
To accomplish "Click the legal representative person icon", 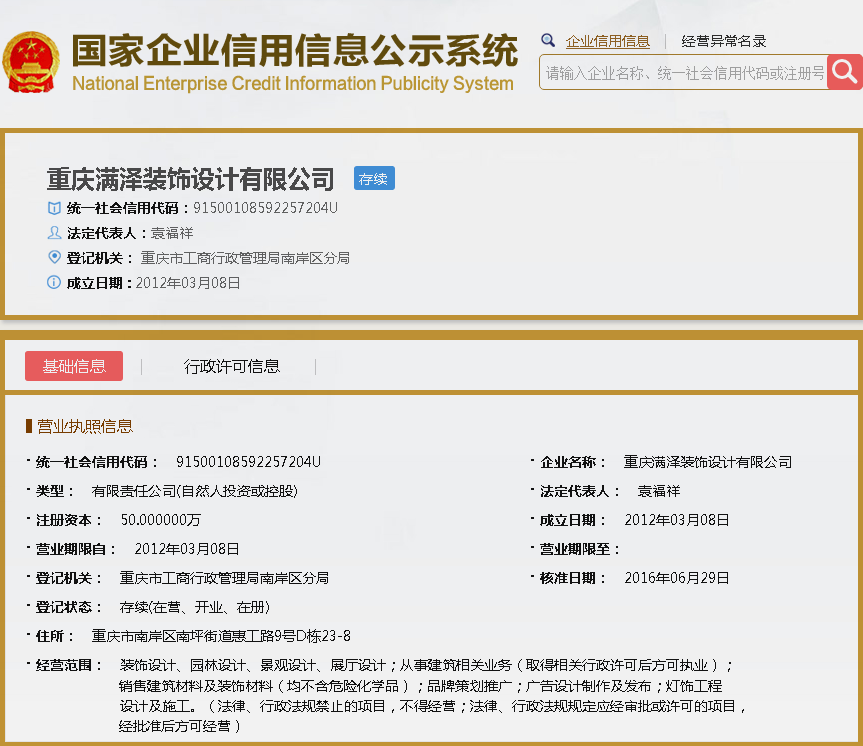I will point(54,233).
